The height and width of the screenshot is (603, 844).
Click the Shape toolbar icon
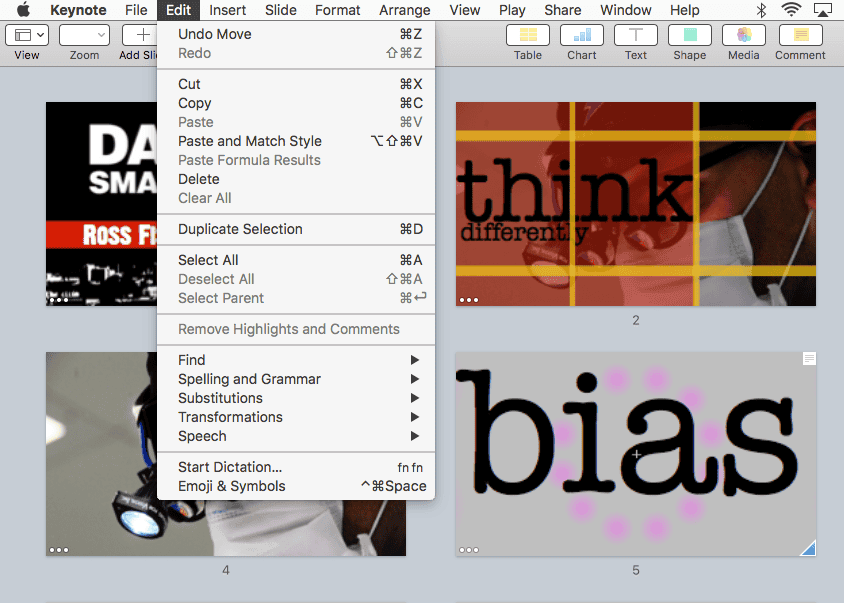(x=689, y=35)
